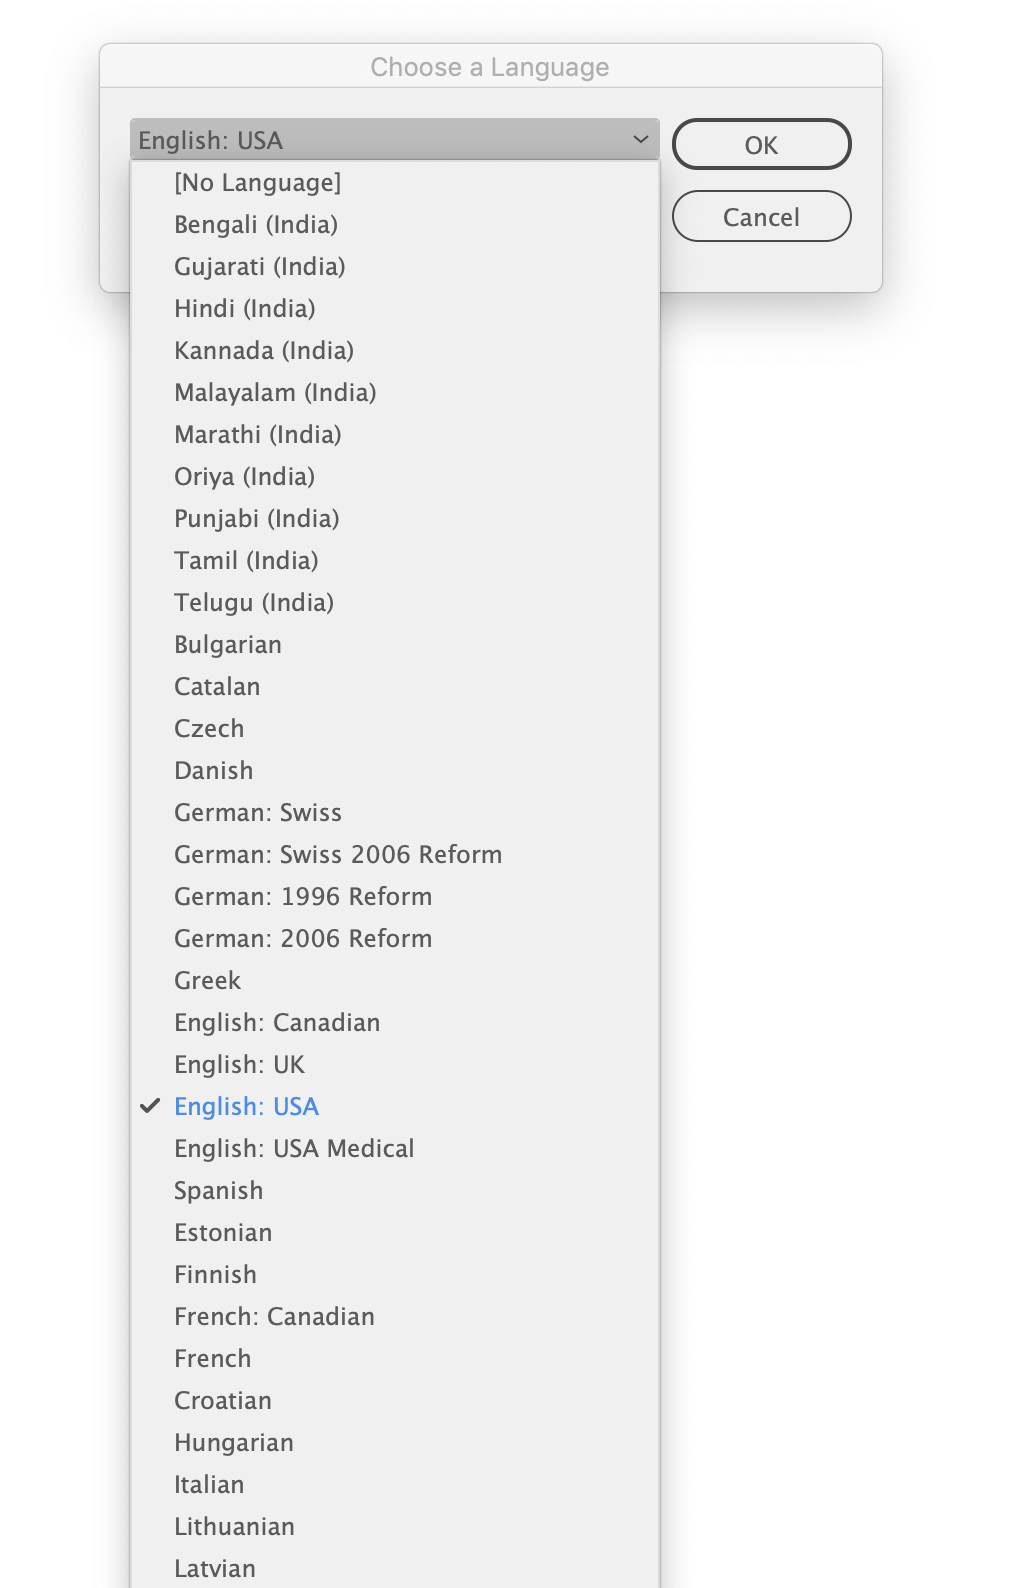The height and width of the screenshot is (1588, 1012).
Task: Choose Czech from the list
Action: coord(209,728)
